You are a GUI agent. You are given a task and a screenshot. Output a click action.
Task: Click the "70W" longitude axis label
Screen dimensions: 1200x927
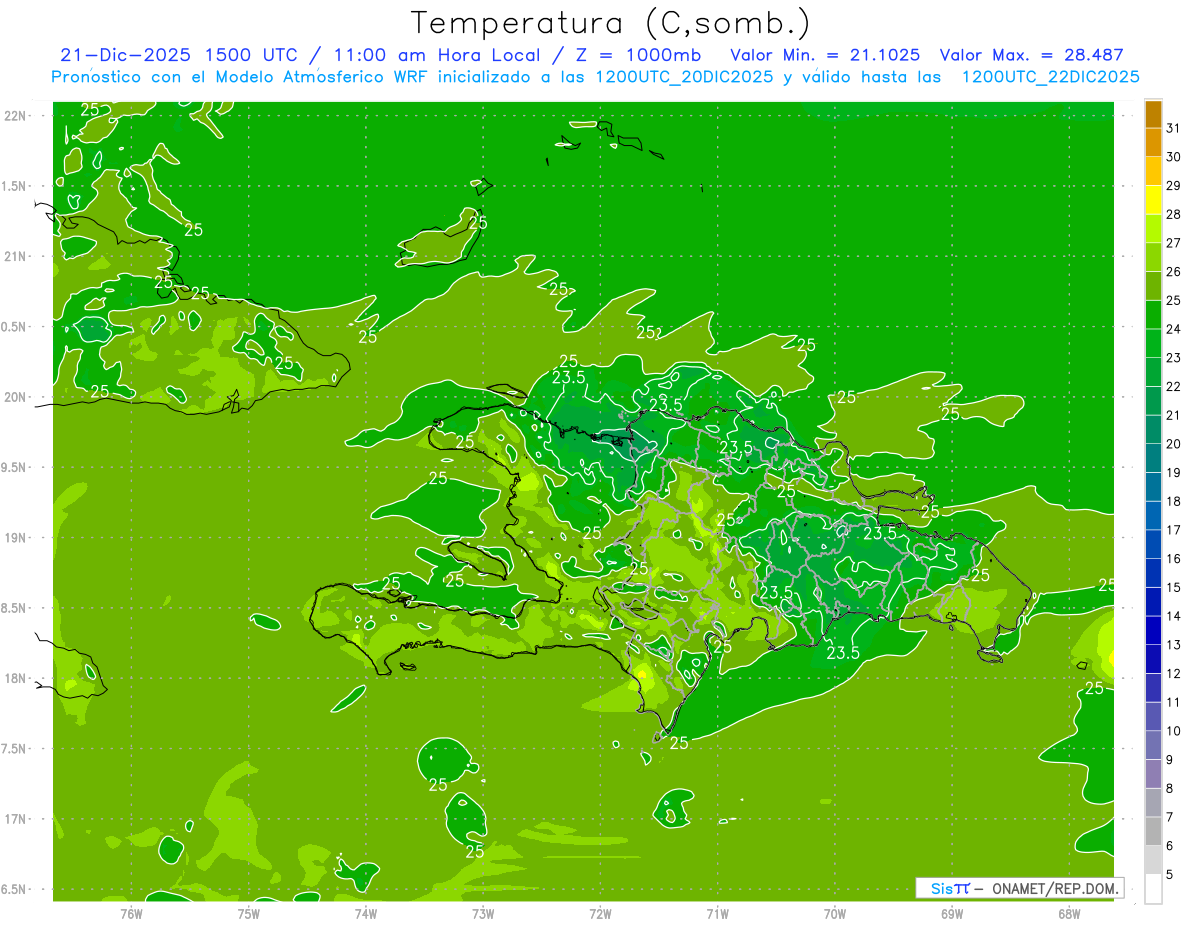[x=834, y=913]
